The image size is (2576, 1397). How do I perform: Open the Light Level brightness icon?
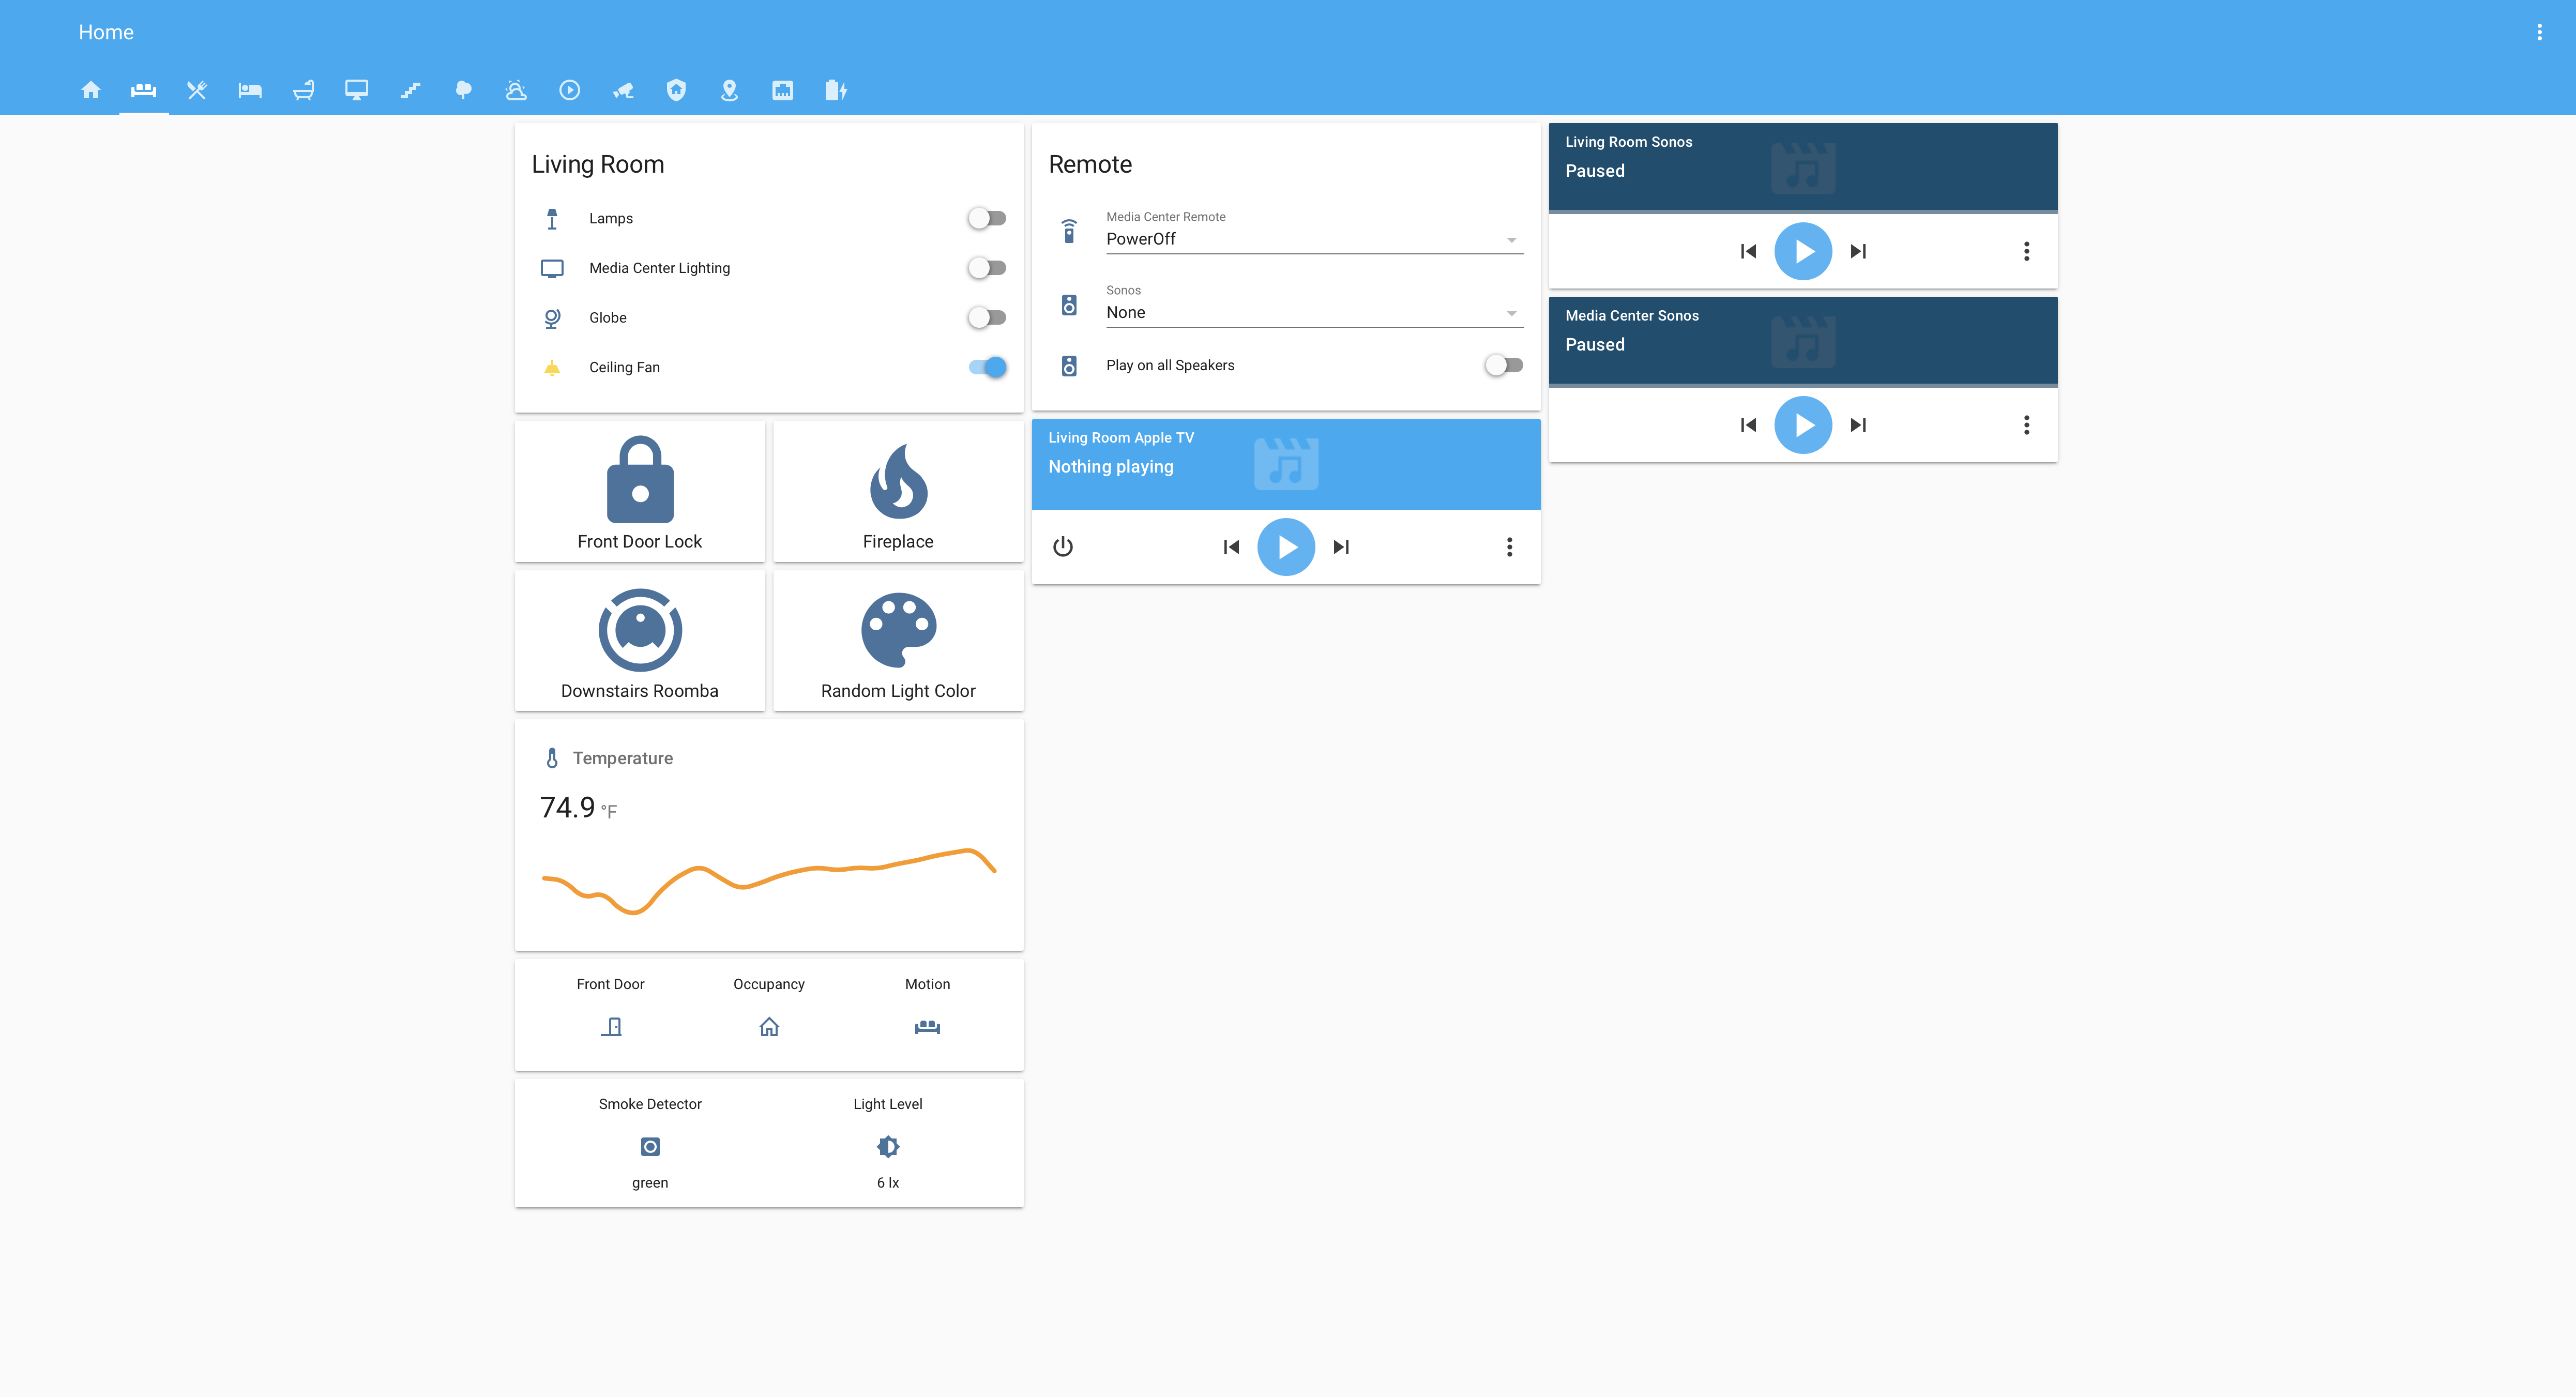[x=888, y=1146]
